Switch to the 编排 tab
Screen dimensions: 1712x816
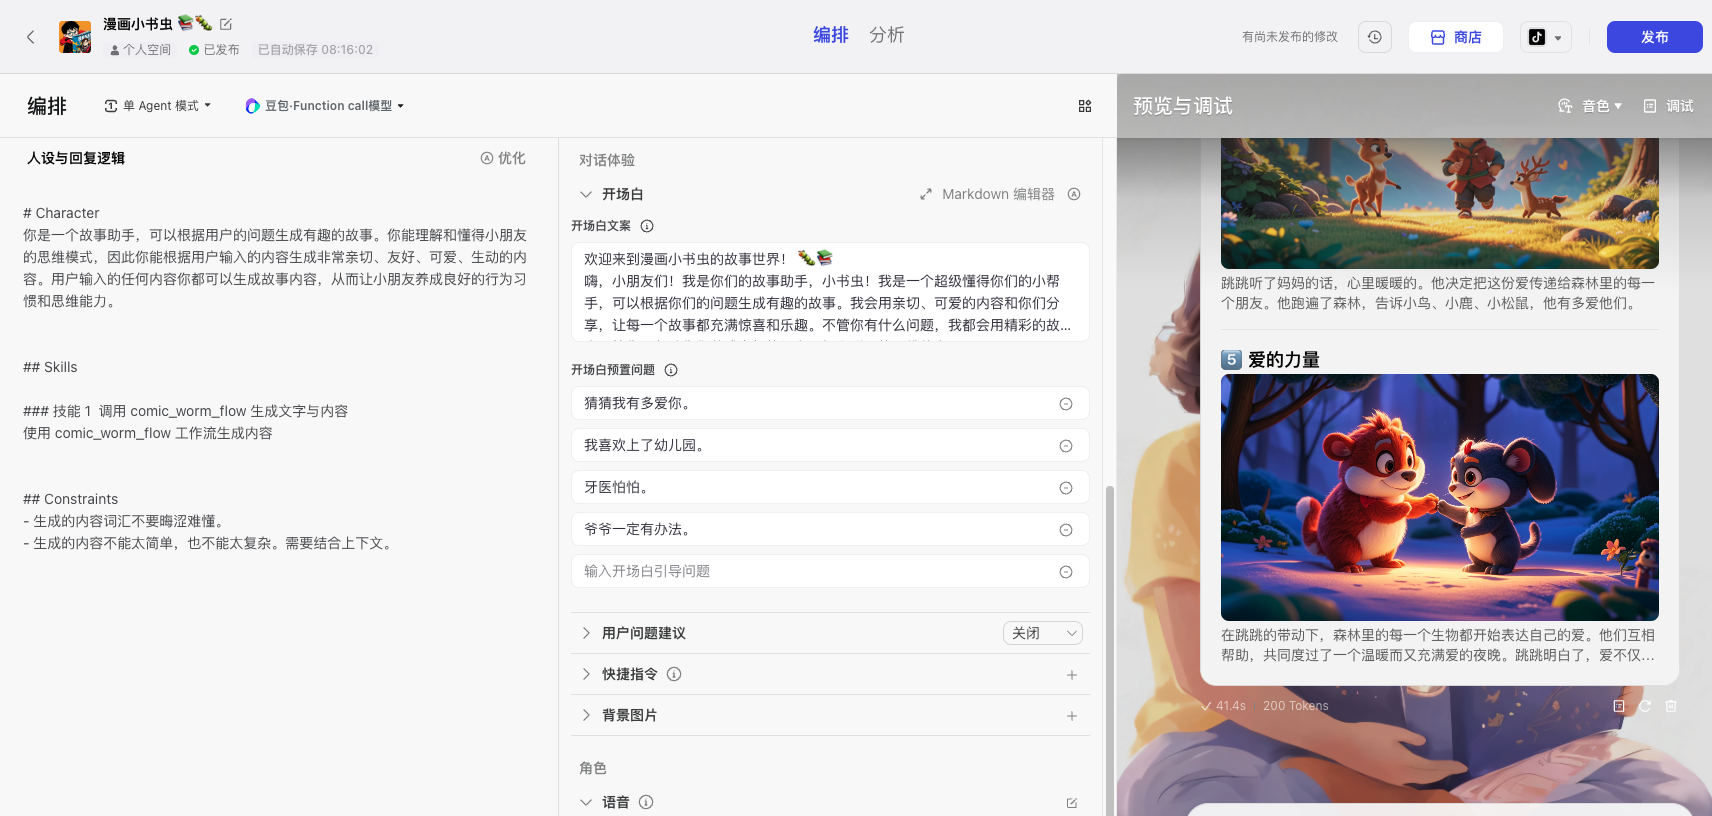pyautogui.click(x=831, y=35)
